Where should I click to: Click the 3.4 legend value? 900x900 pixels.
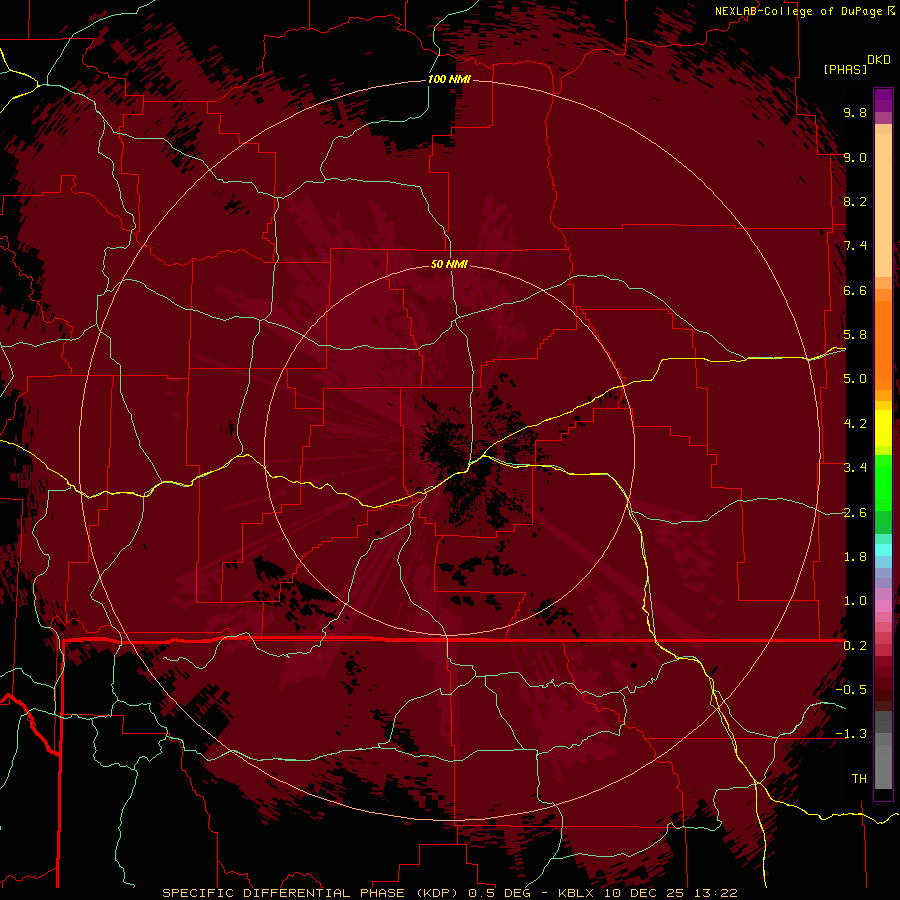coord(855,468)
